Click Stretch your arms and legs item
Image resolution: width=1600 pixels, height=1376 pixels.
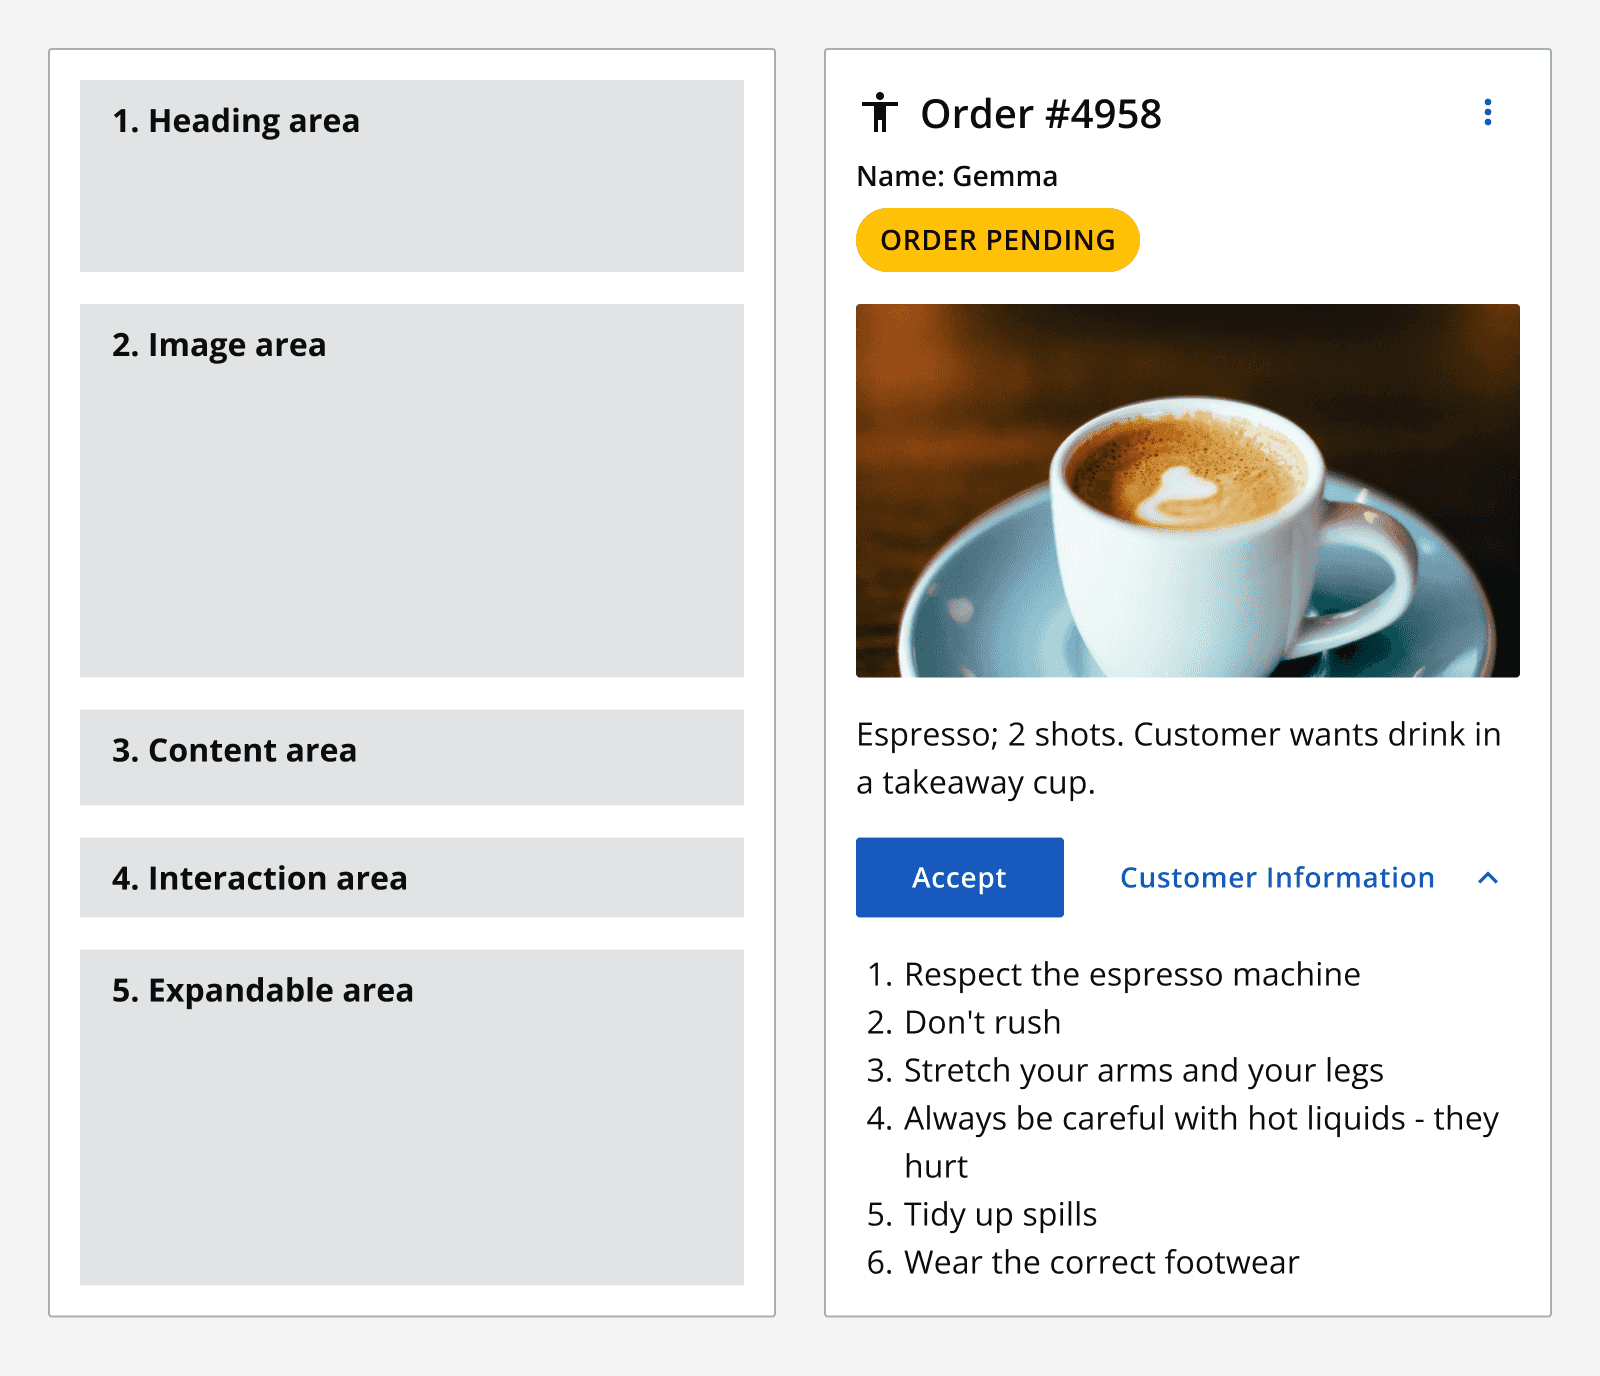tap(1143, 1070)
